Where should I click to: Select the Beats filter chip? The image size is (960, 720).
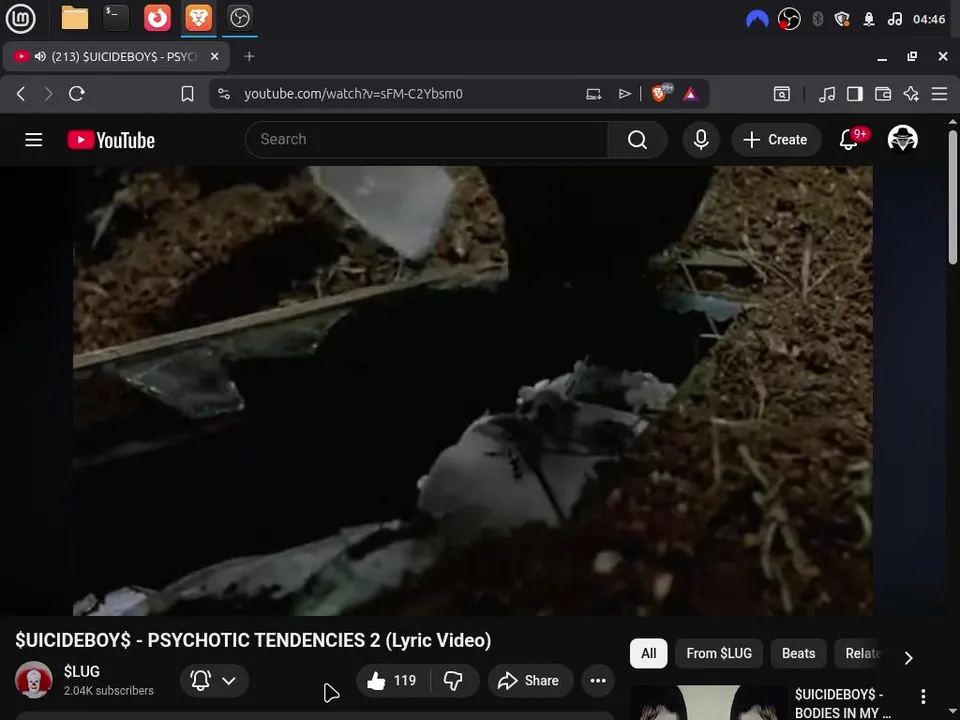(x=798, y=653)
